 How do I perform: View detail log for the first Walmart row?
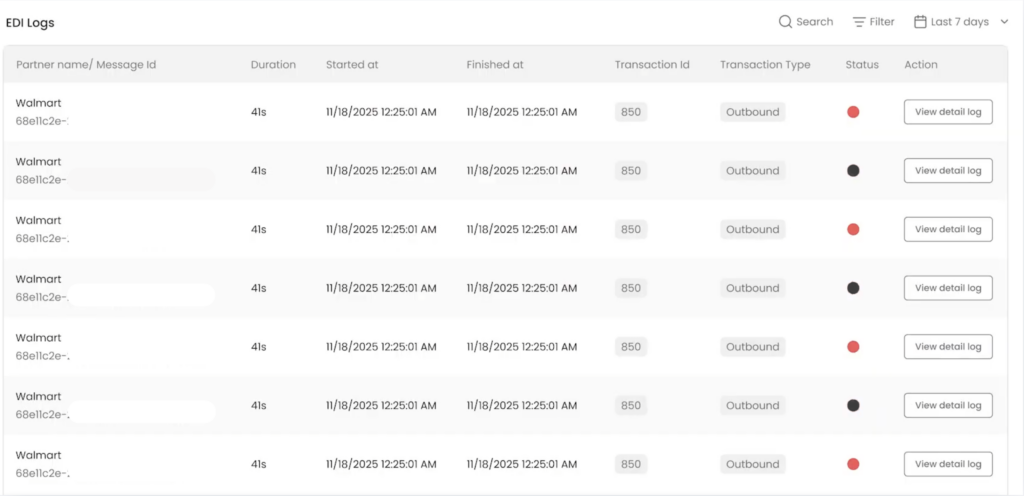coord(948,112)
